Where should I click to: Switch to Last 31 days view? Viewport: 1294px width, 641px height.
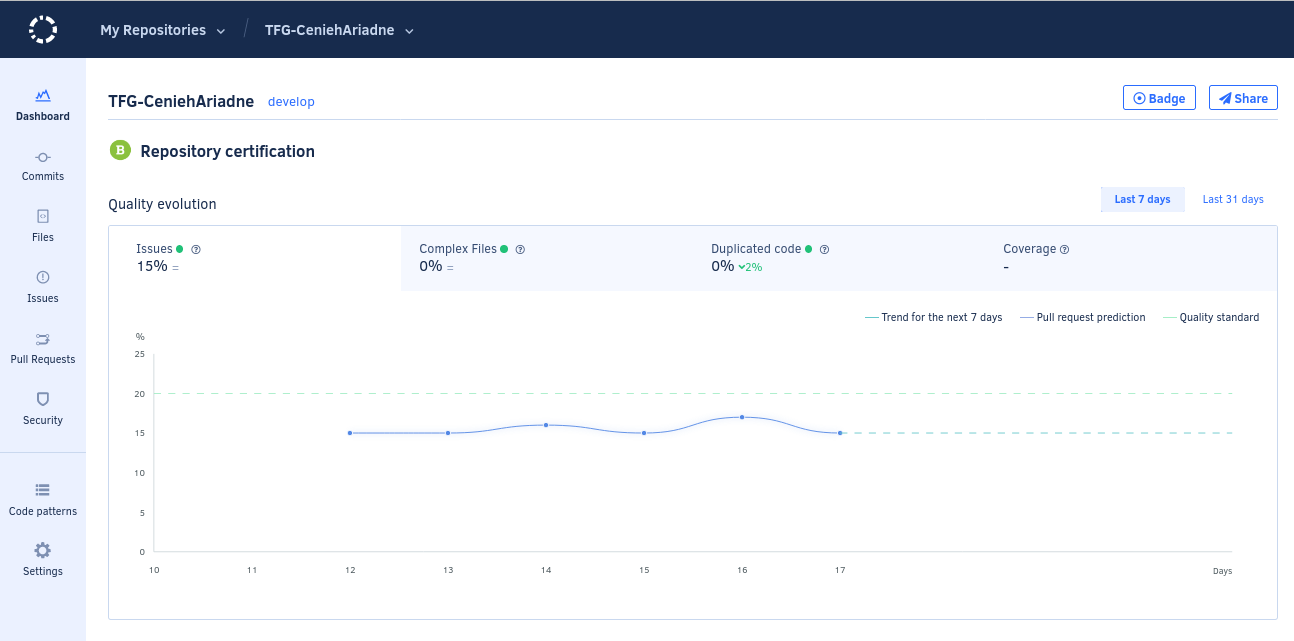[1233, 199]
